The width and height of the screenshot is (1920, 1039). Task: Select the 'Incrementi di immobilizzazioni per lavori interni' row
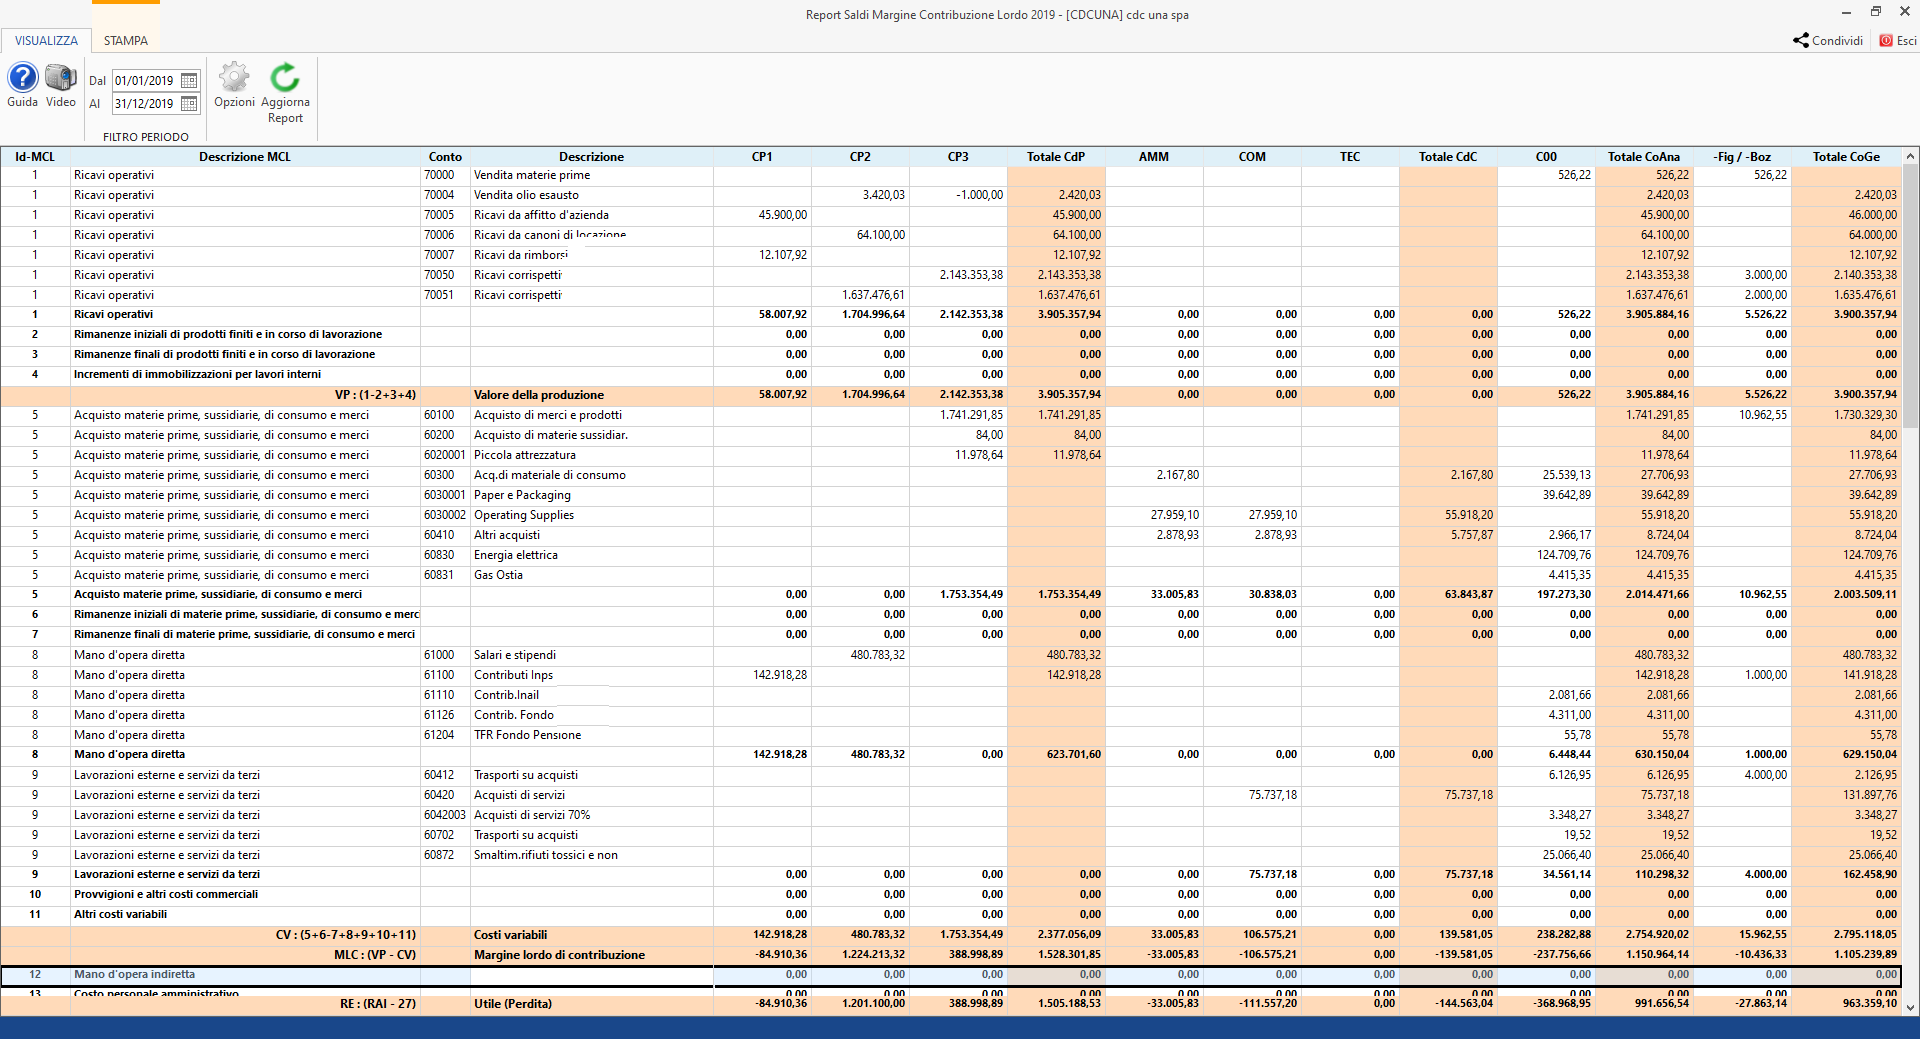[950, 375]
